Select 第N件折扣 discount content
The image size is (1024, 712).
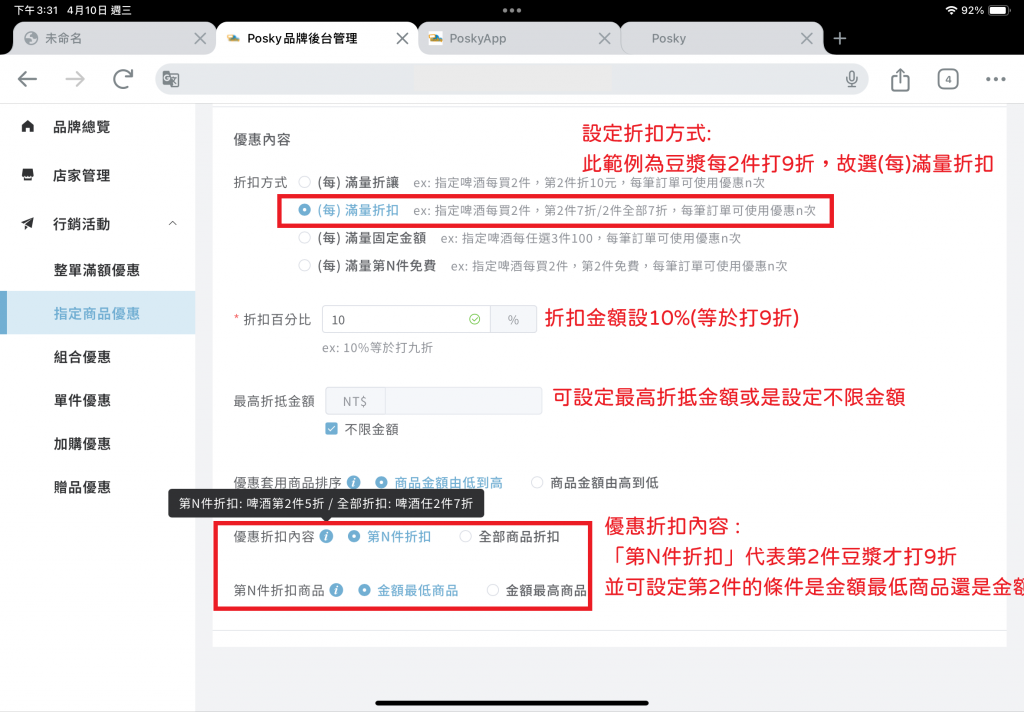coord(354,536)
